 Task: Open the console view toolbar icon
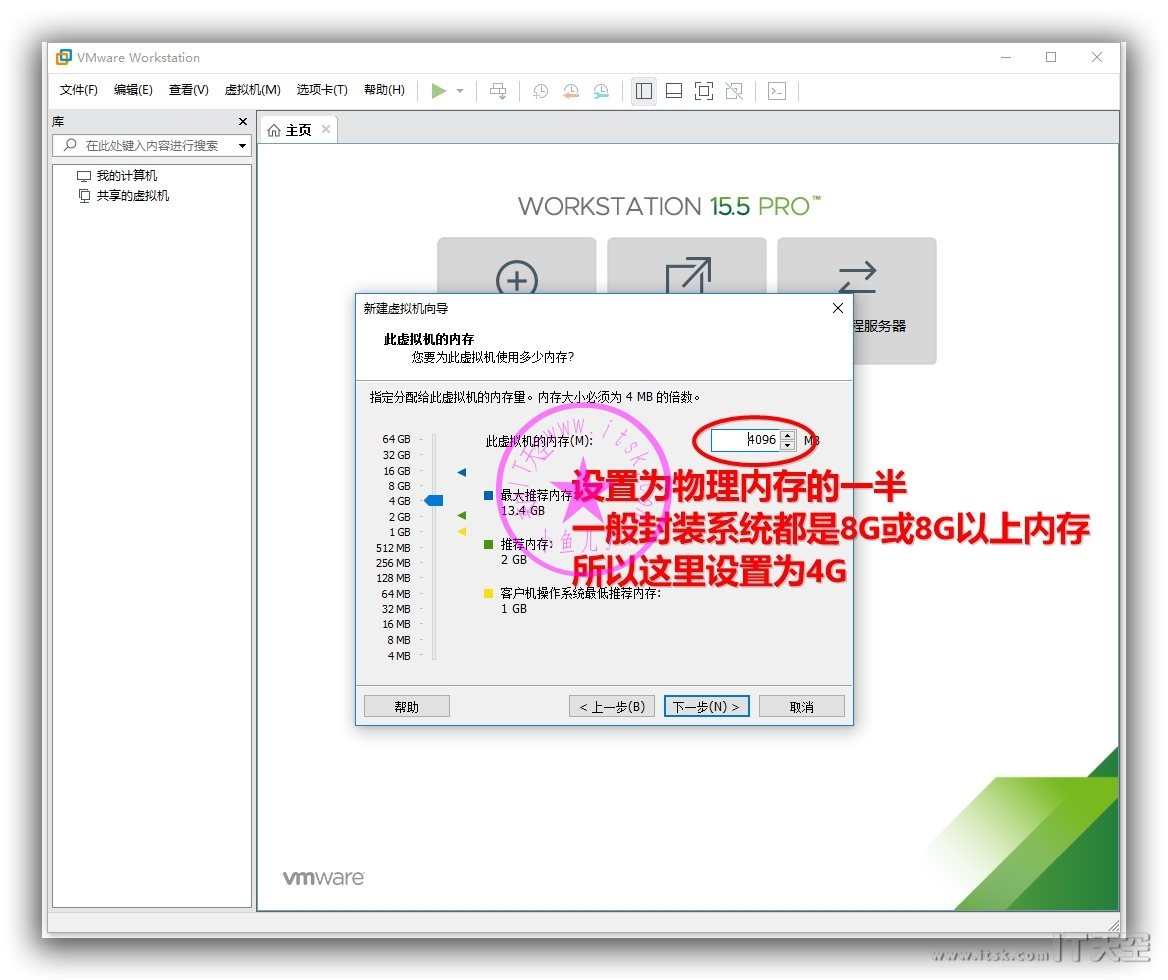(x=777, y=91)
